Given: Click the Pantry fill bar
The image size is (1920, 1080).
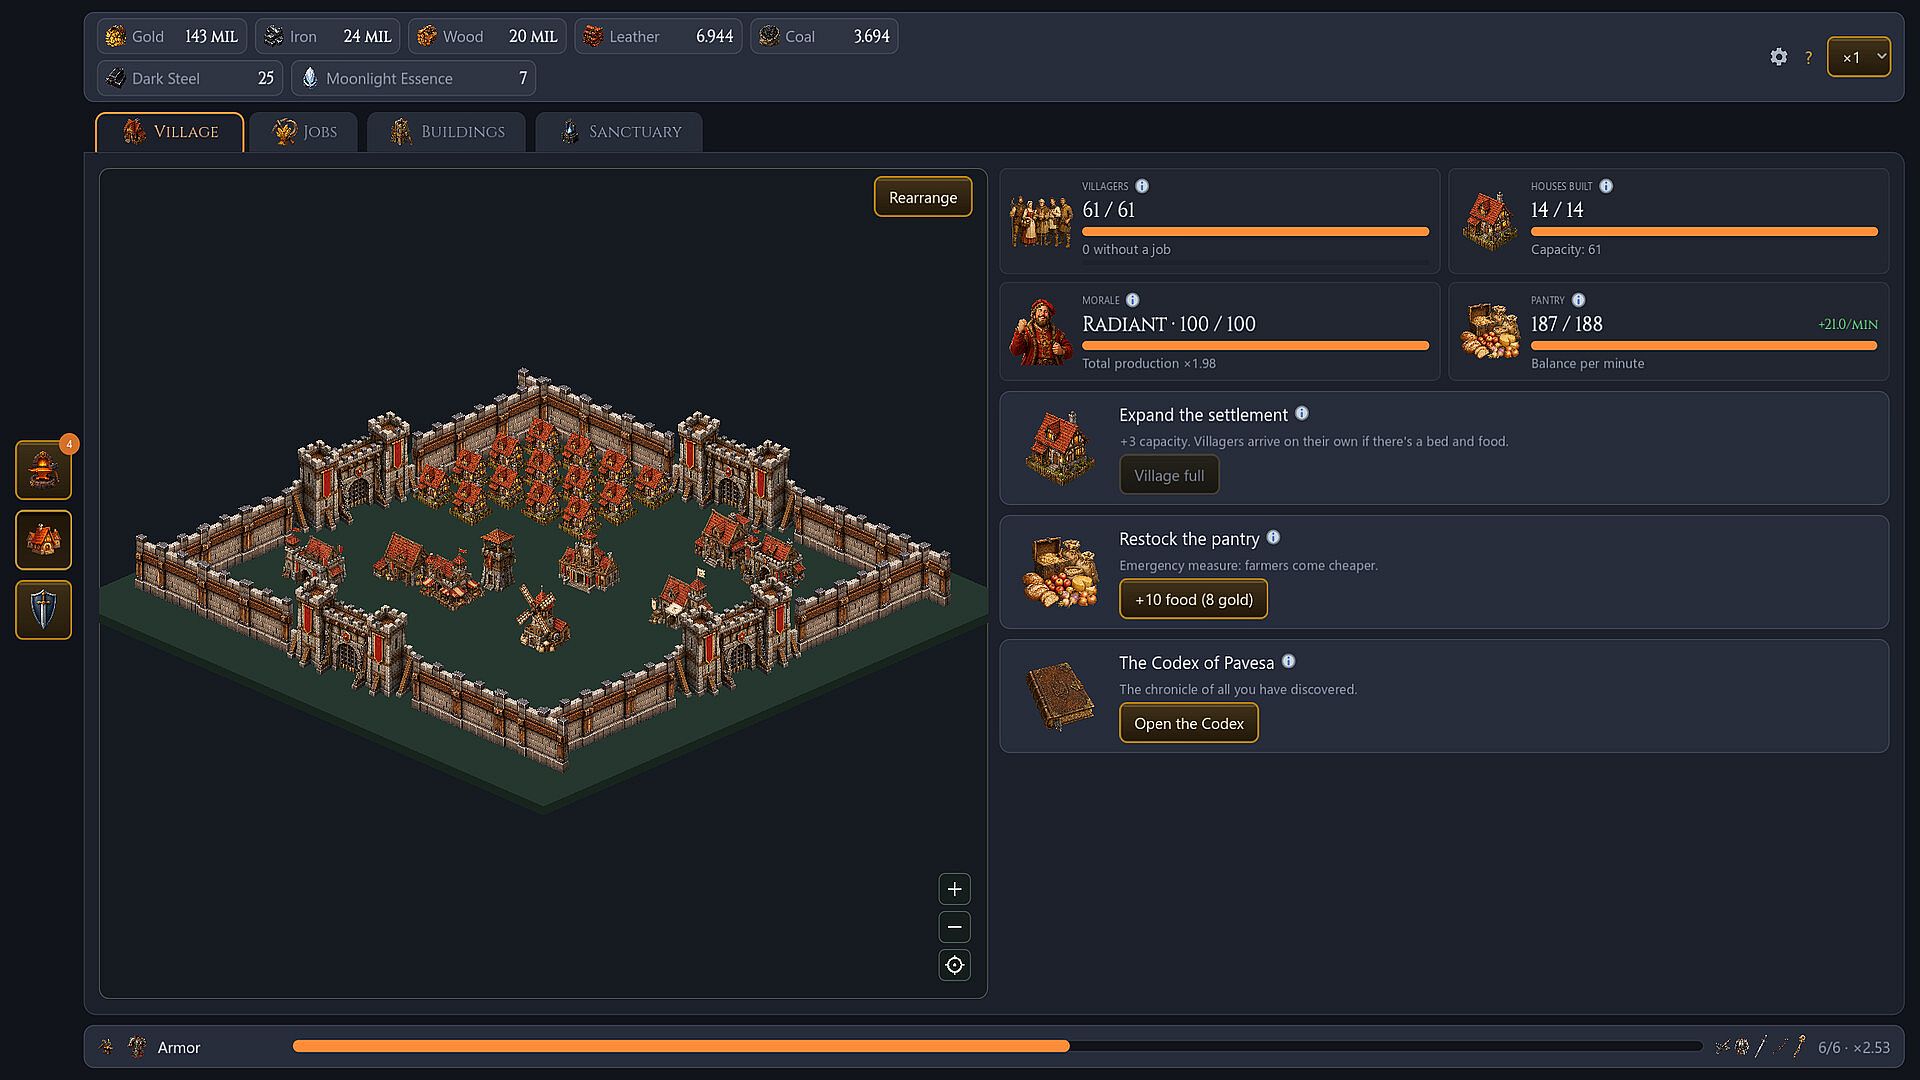Looking at the screenshot, I should click(x=1704, y=345).
